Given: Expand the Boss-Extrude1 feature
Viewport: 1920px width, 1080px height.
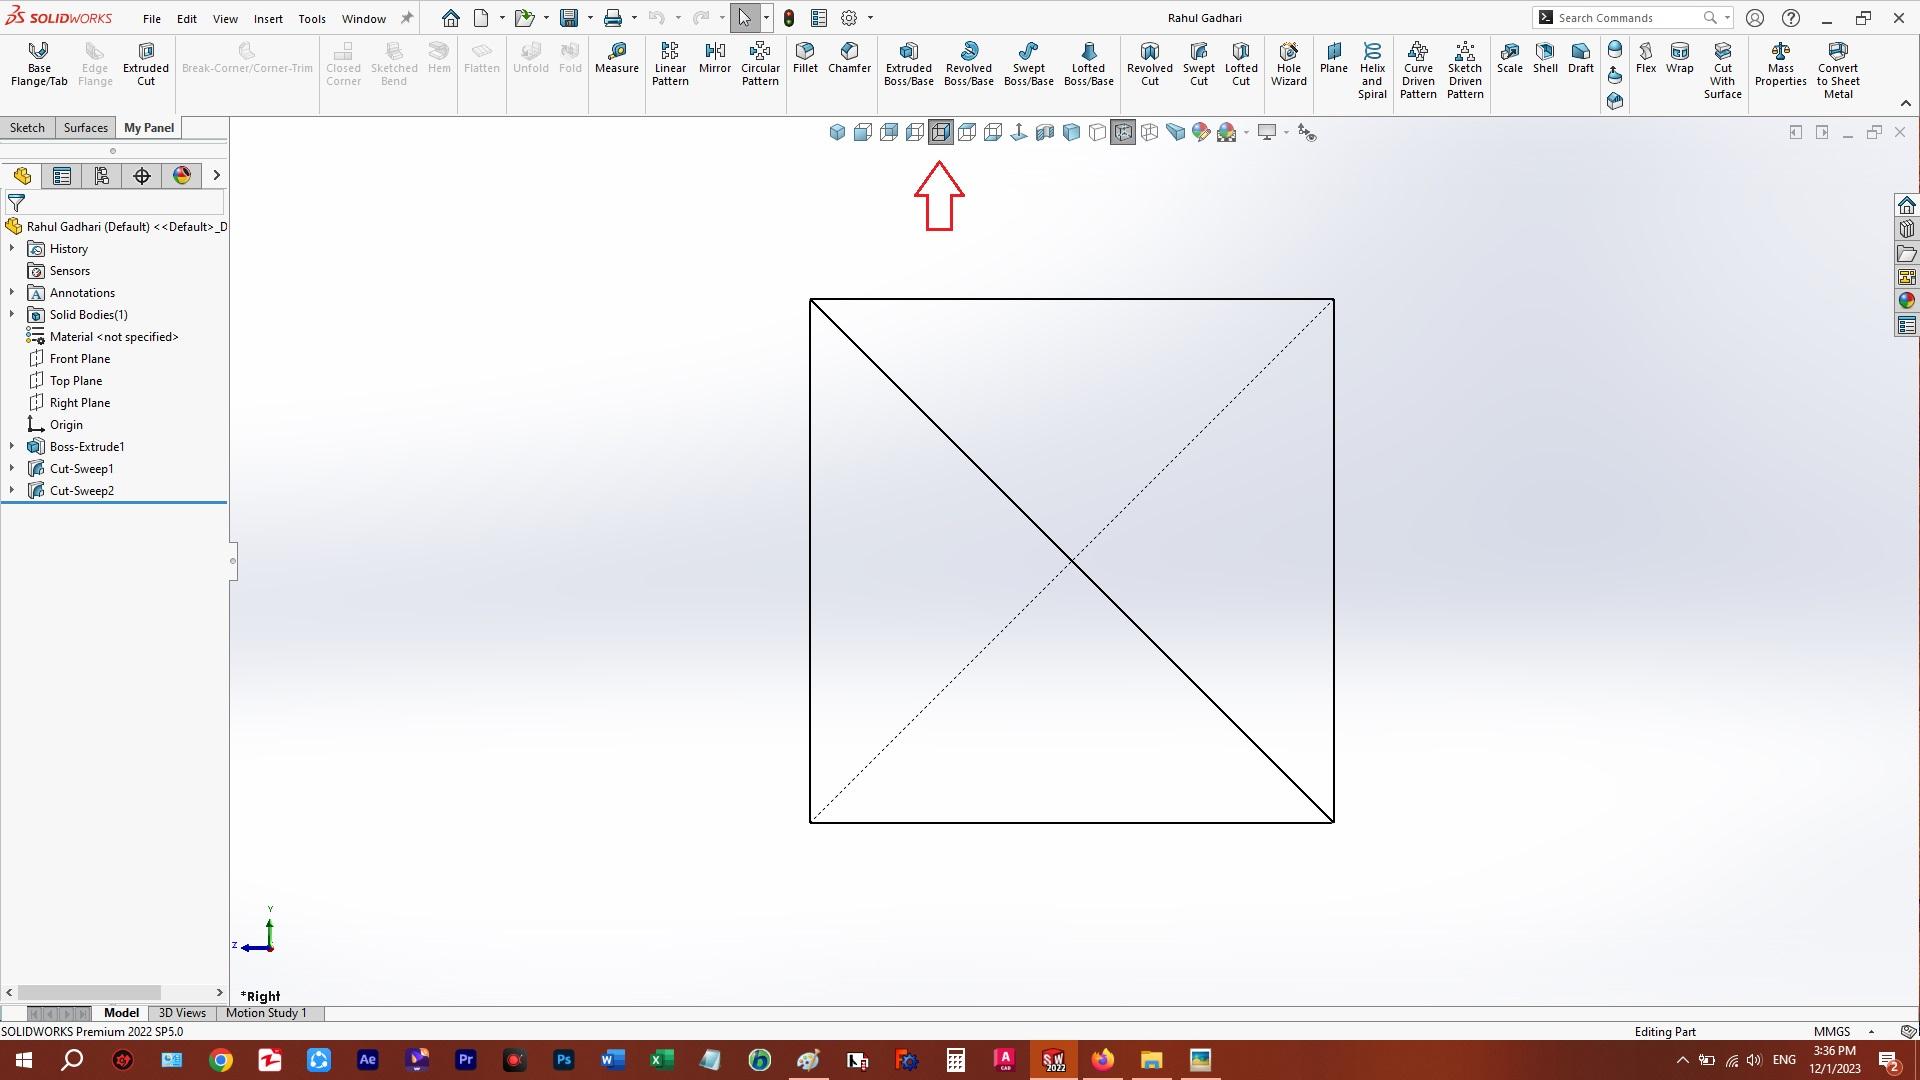Looking at the screenshot, I should pos(12,446).
